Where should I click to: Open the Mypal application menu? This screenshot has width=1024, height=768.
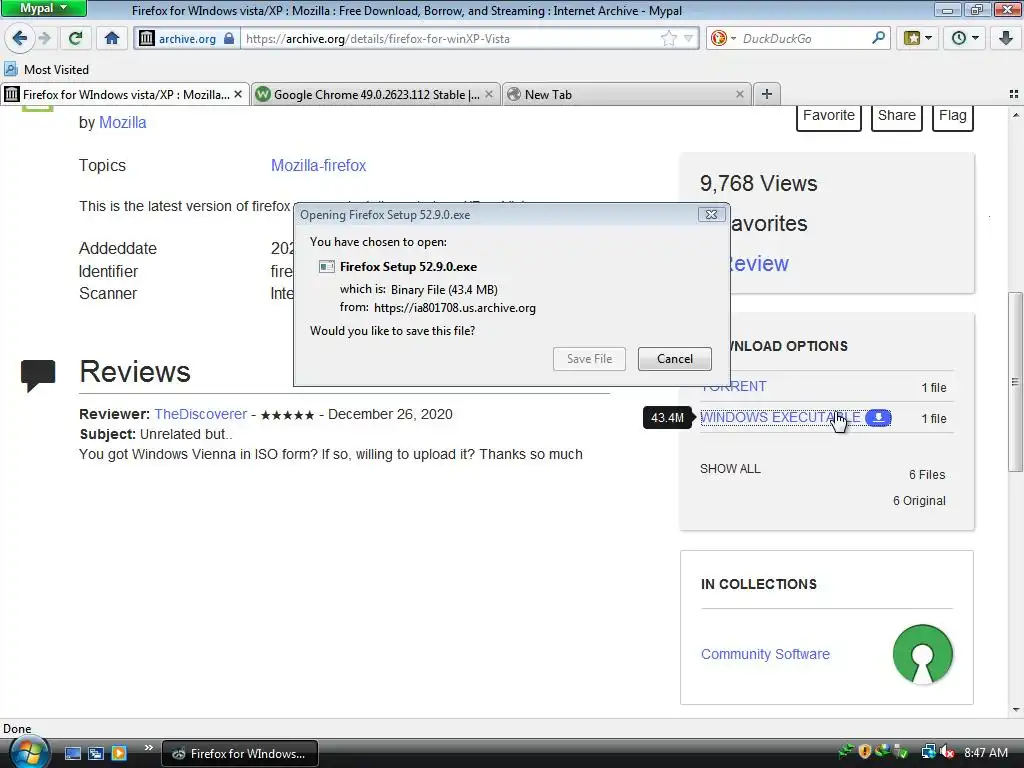pos(43,8)
